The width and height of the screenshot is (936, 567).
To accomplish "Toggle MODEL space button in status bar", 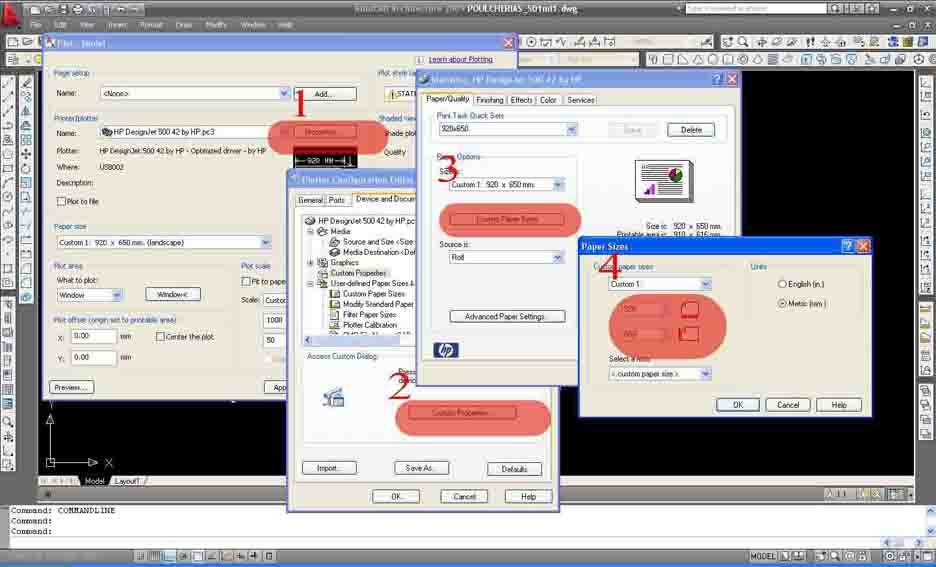I will (763, 556).
